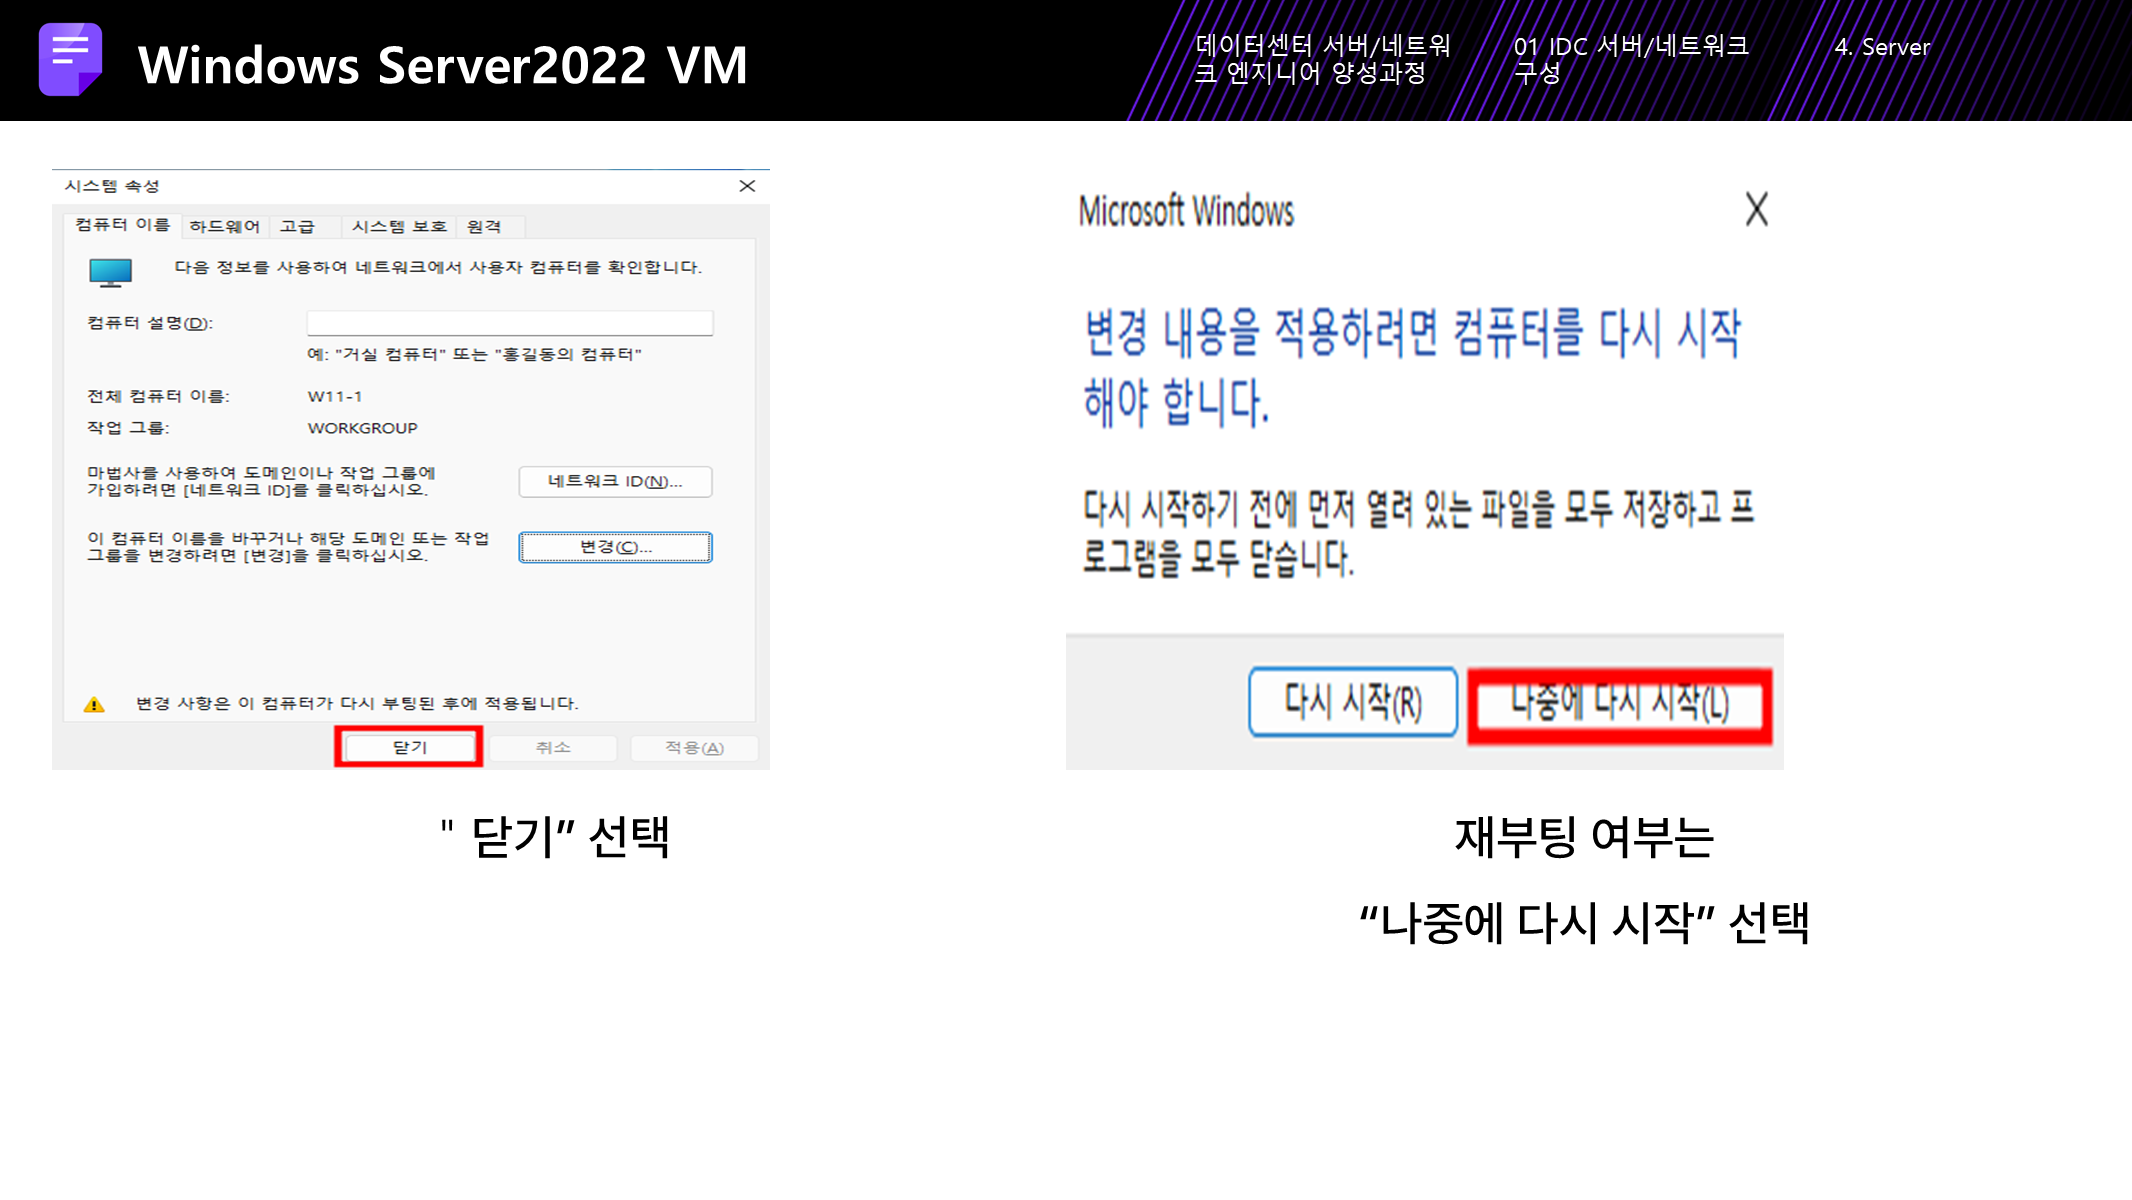Click the purple document icon in the header
Viewport: 2132px width, 1200px height.
70,59
